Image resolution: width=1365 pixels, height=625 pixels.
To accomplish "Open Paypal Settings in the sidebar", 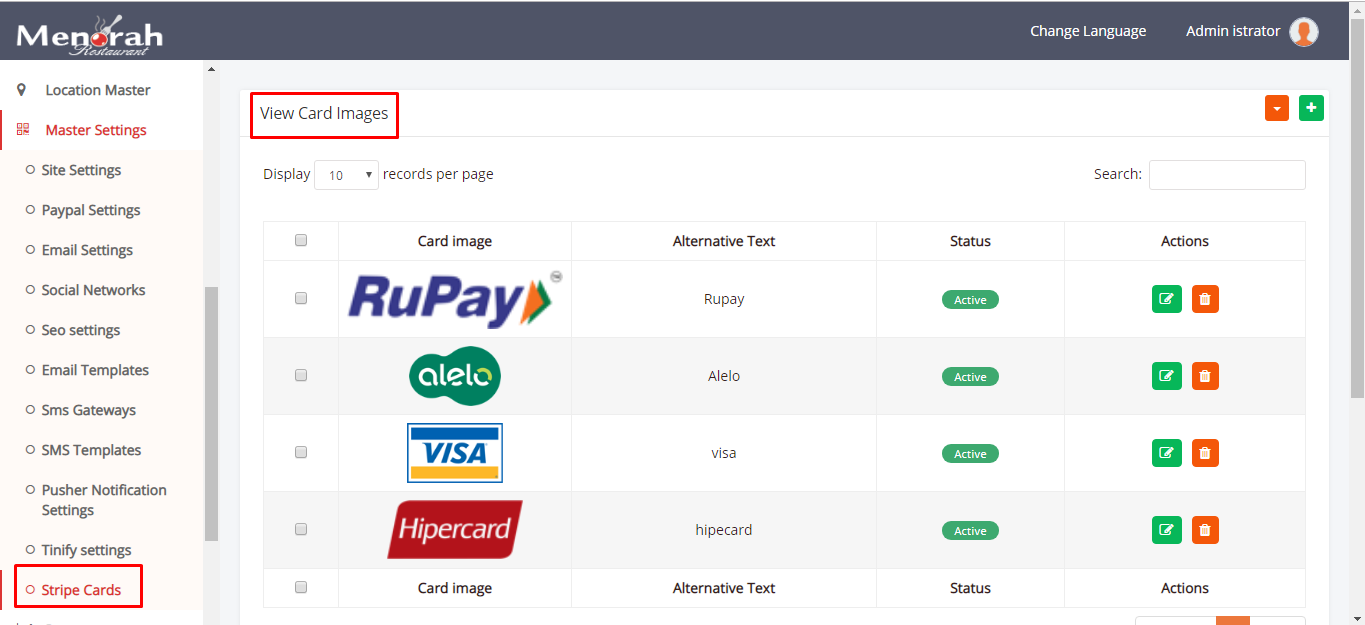I will pos(91,210).
